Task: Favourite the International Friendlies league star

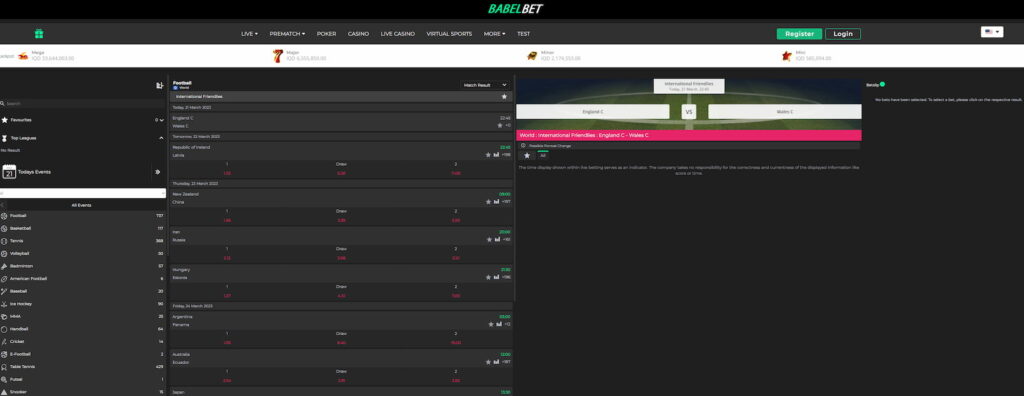Action: (x=504, y=97)
